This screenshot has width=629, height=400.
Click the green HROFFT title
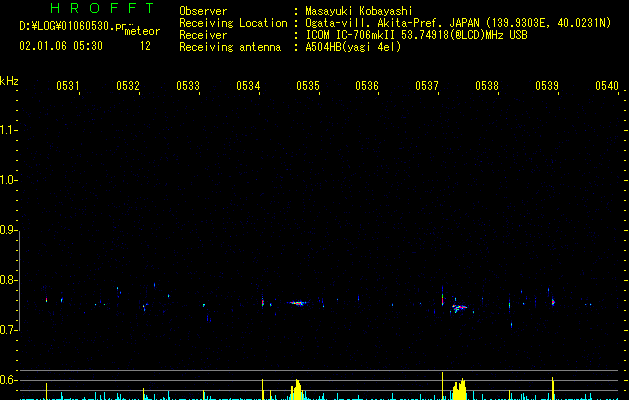[102, 8]
